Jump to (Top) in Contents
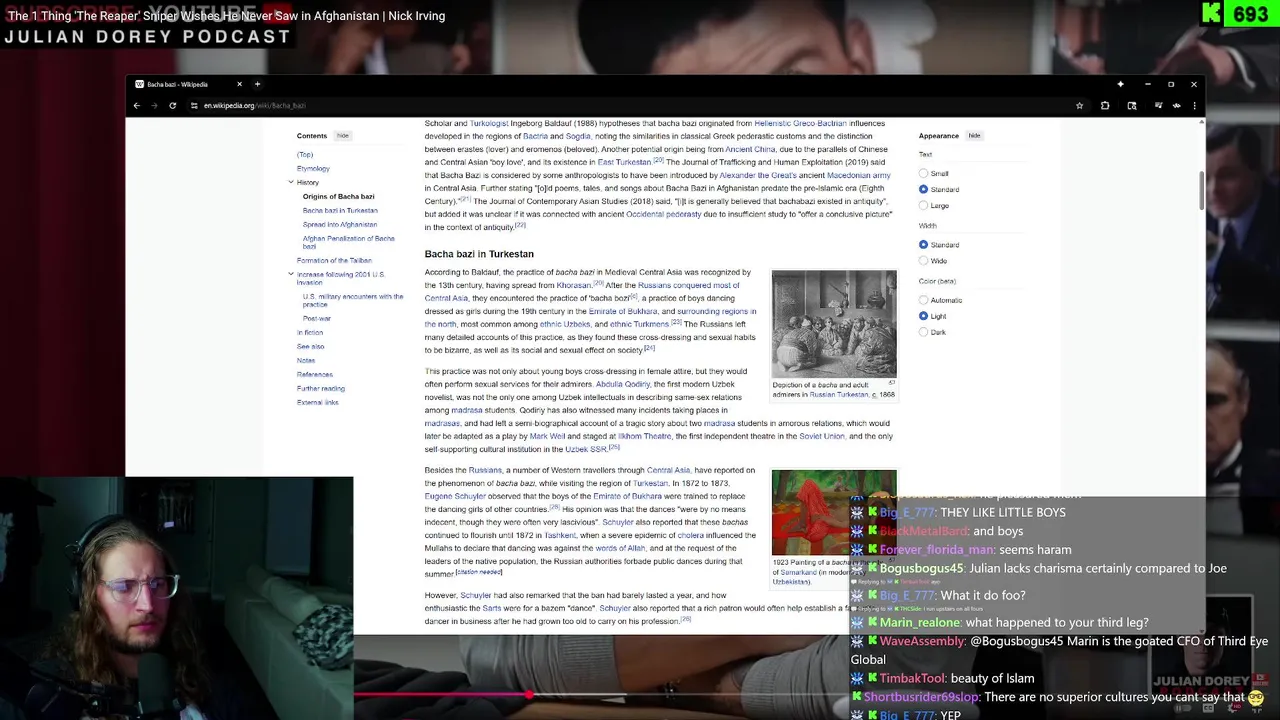 pos(305,154)
